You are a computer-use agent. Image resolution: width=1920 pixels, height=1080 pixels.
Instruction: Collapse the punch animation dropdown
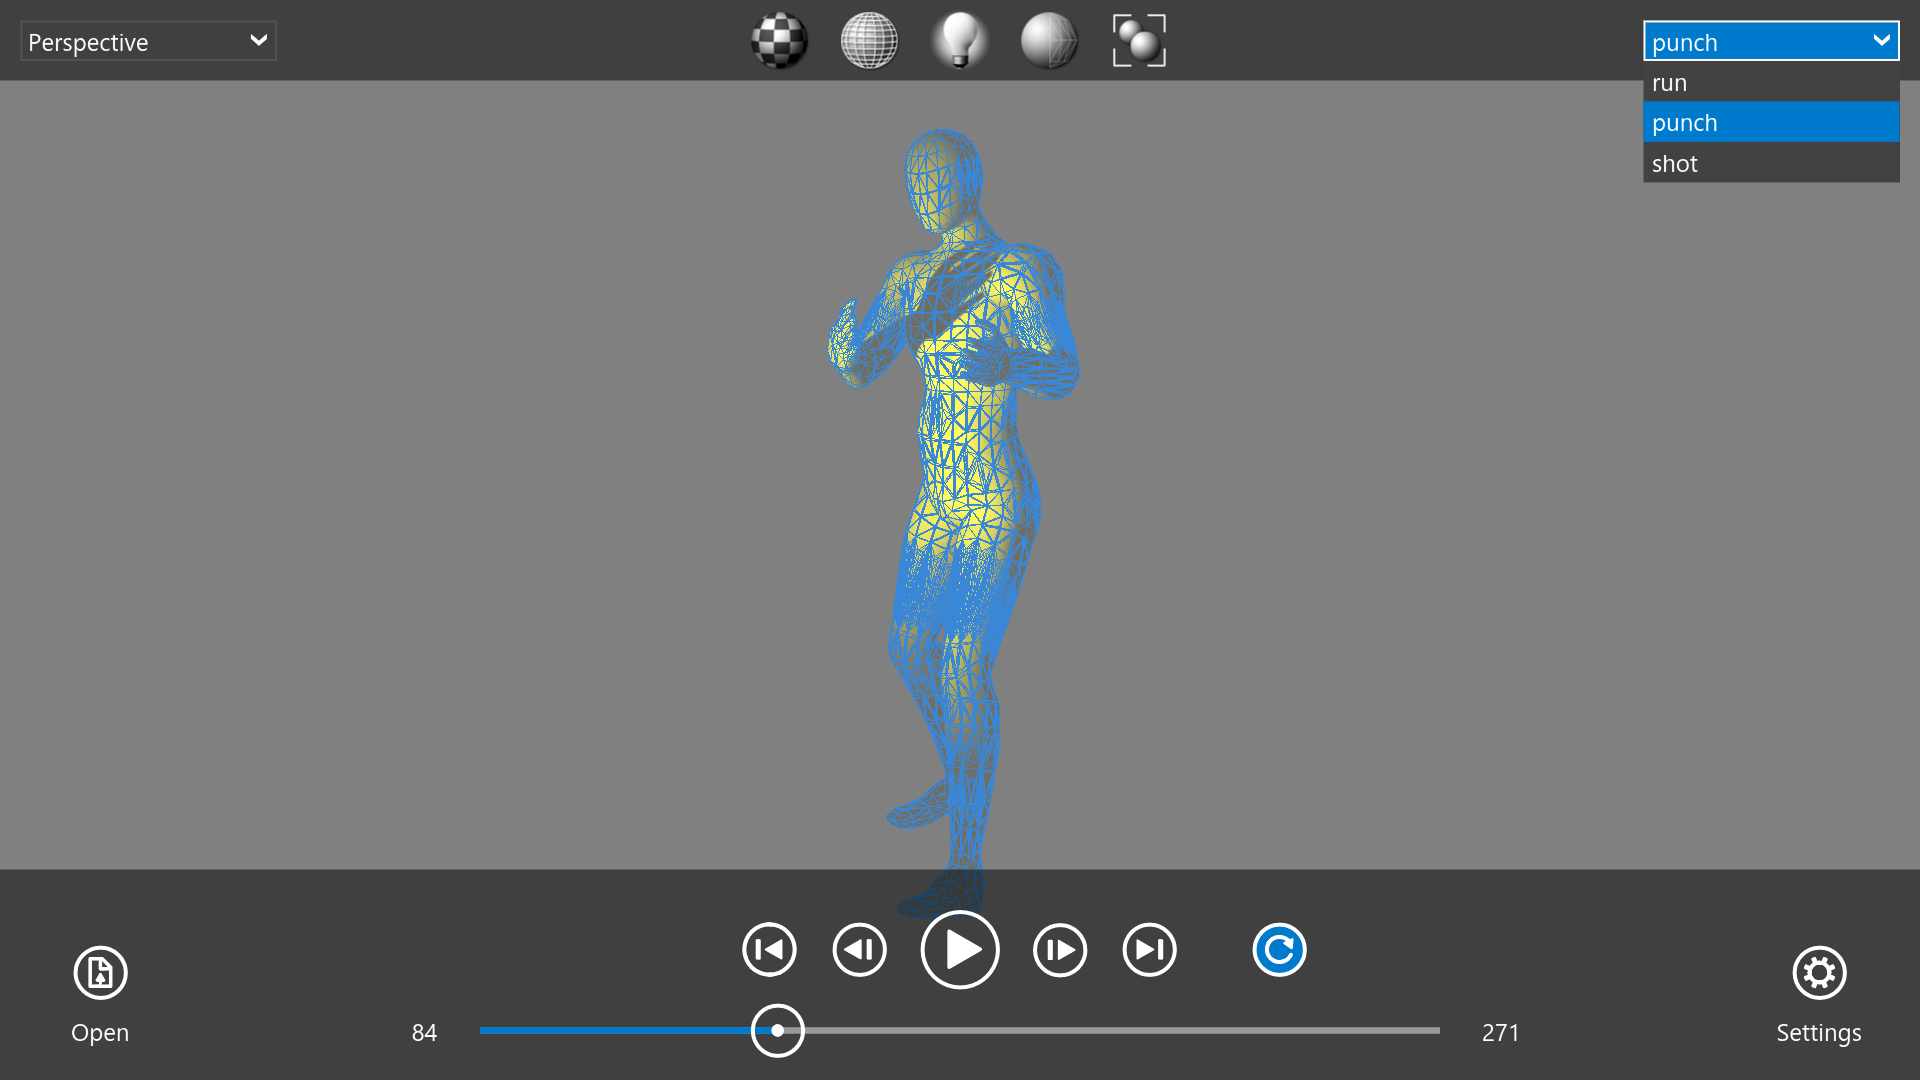(x=1770, y=42)
